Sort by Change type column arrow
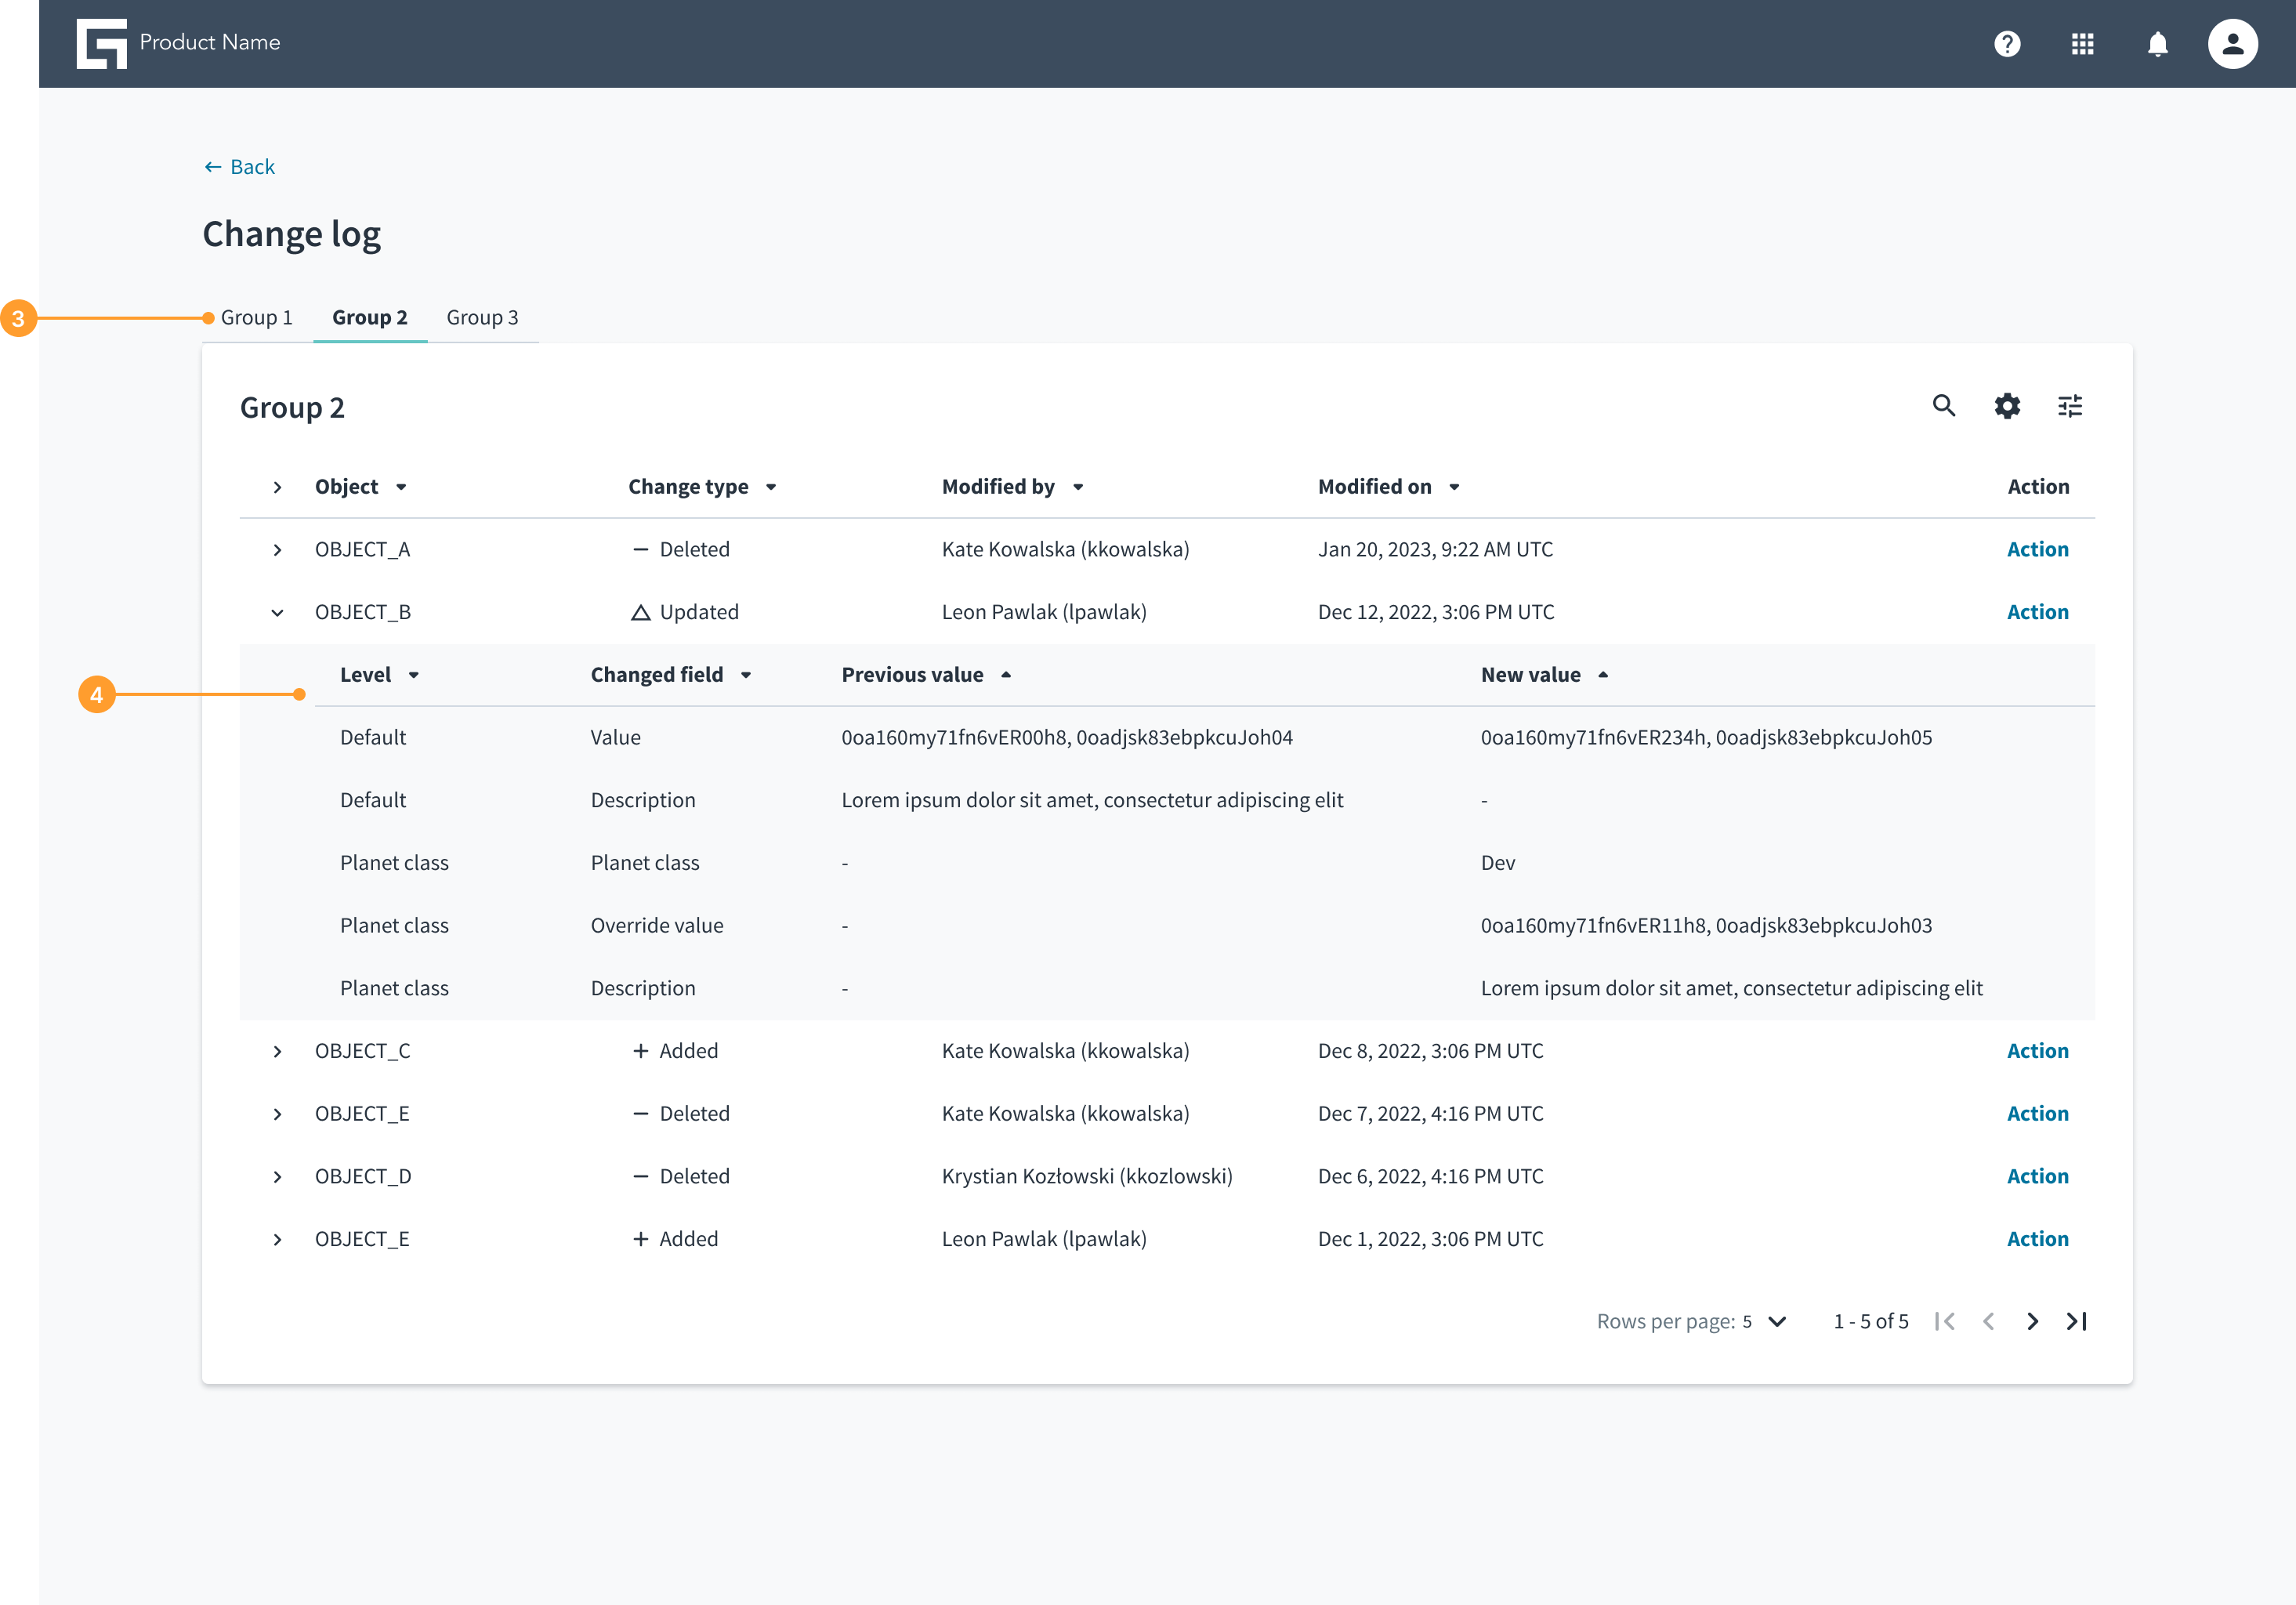Image resolution: width=2296 pixels, height=1605 pixels. 771,487
